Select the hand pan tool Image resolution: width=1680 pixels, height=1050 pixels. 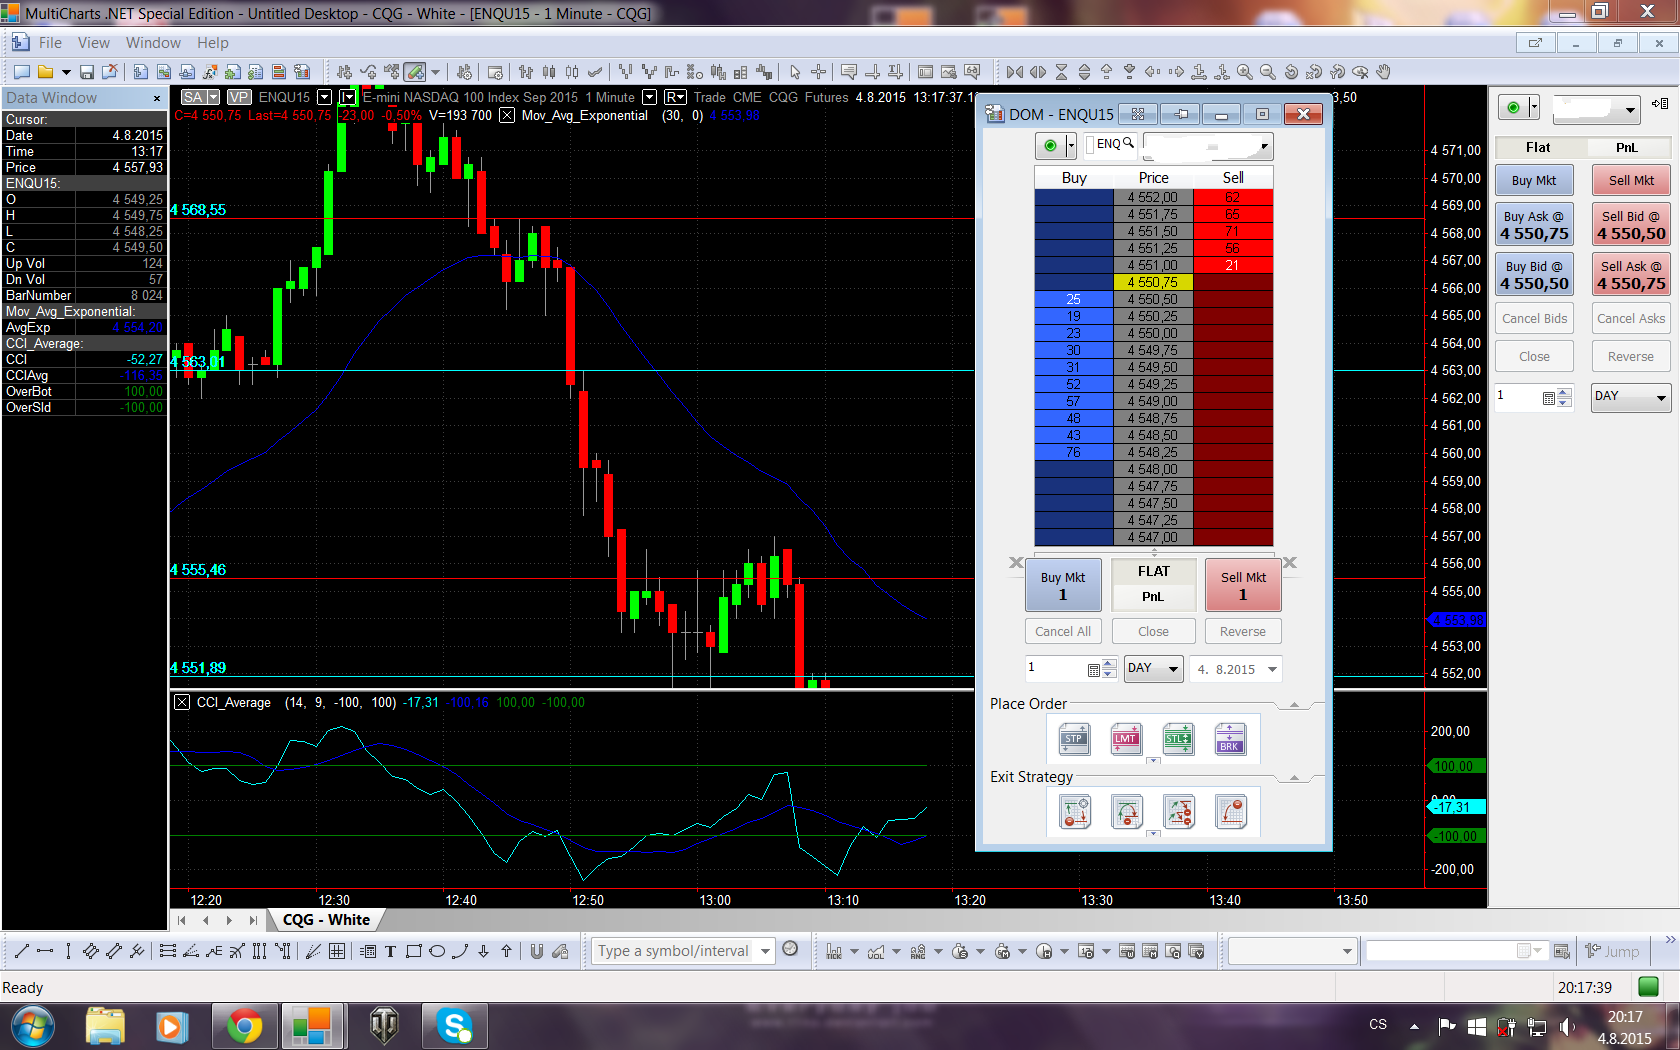coord(1384,72)
